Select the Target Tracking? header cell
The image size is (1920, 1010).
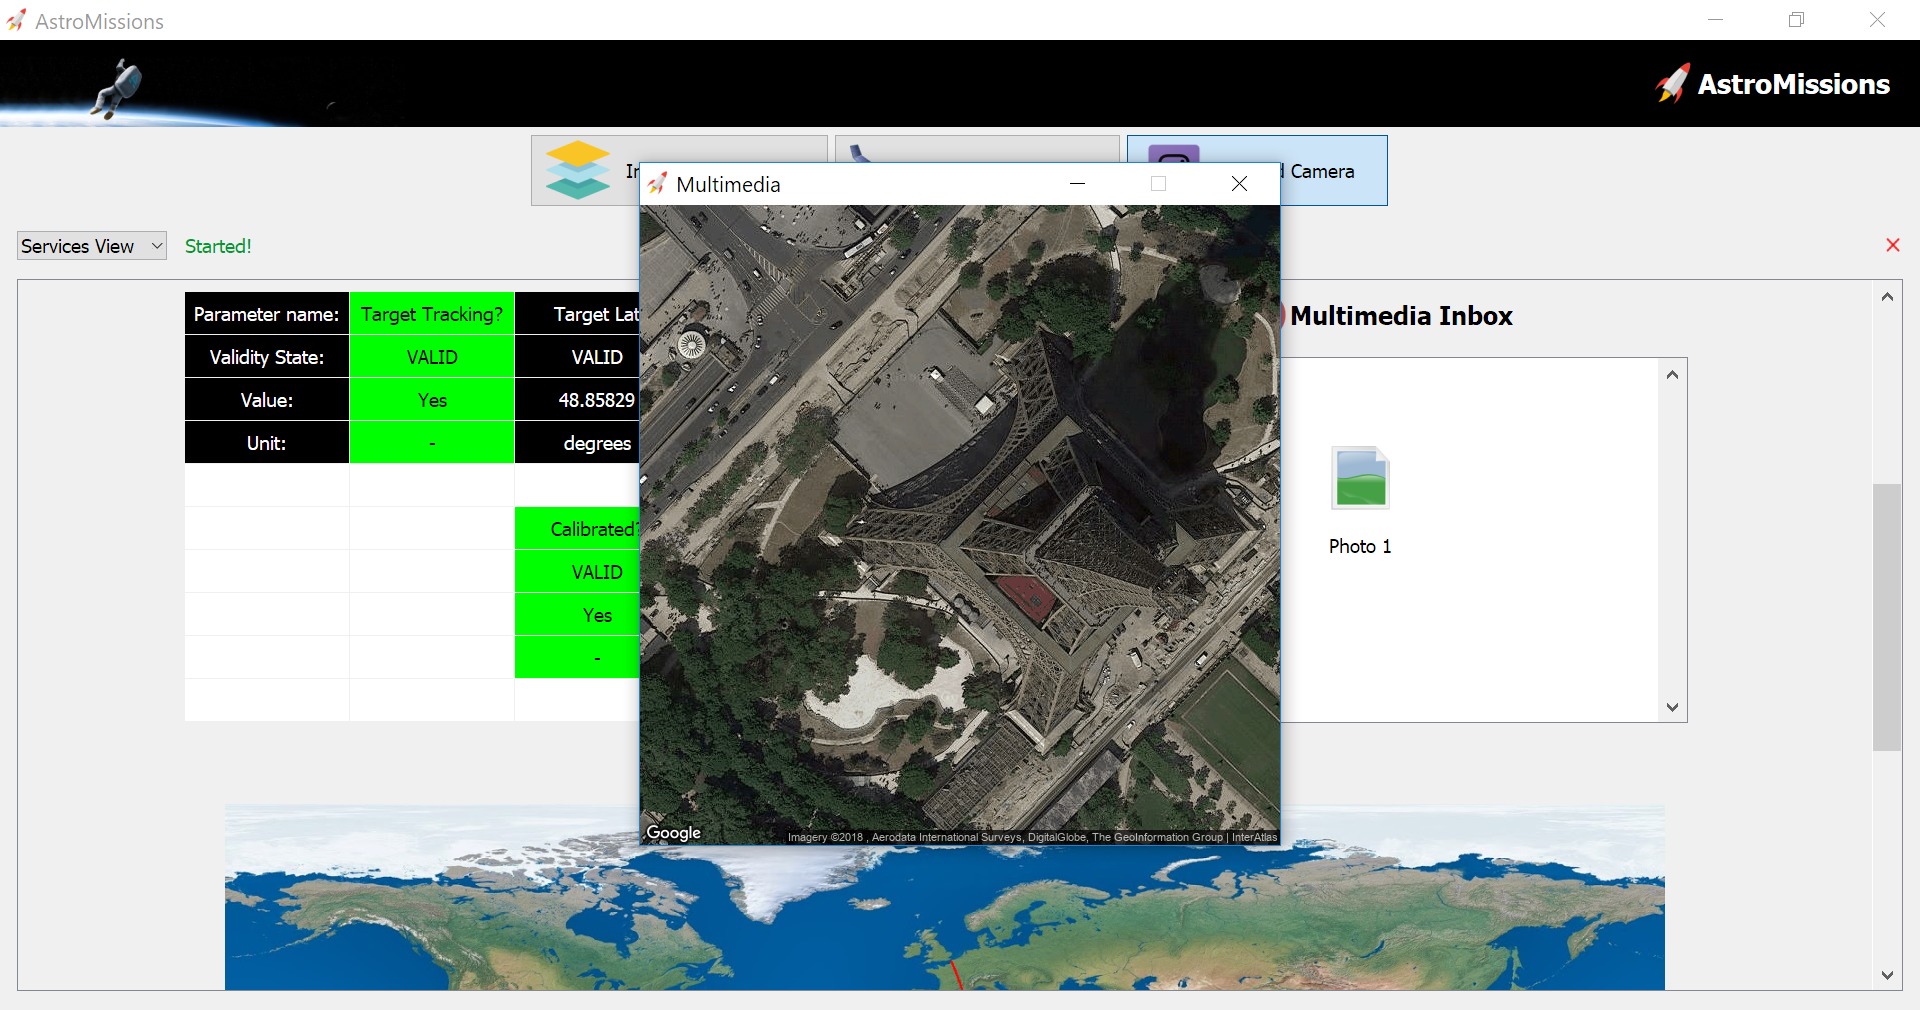coord(431,314)
